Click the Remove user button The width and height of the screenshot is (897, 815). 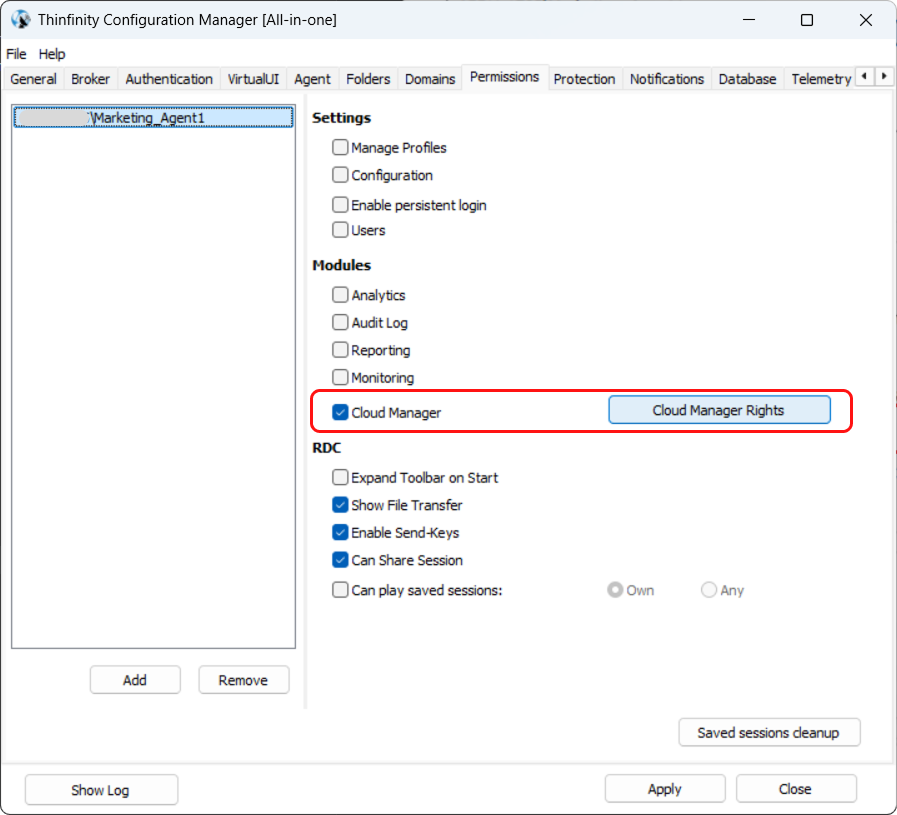pyautogui.click(x=243, y=679)
